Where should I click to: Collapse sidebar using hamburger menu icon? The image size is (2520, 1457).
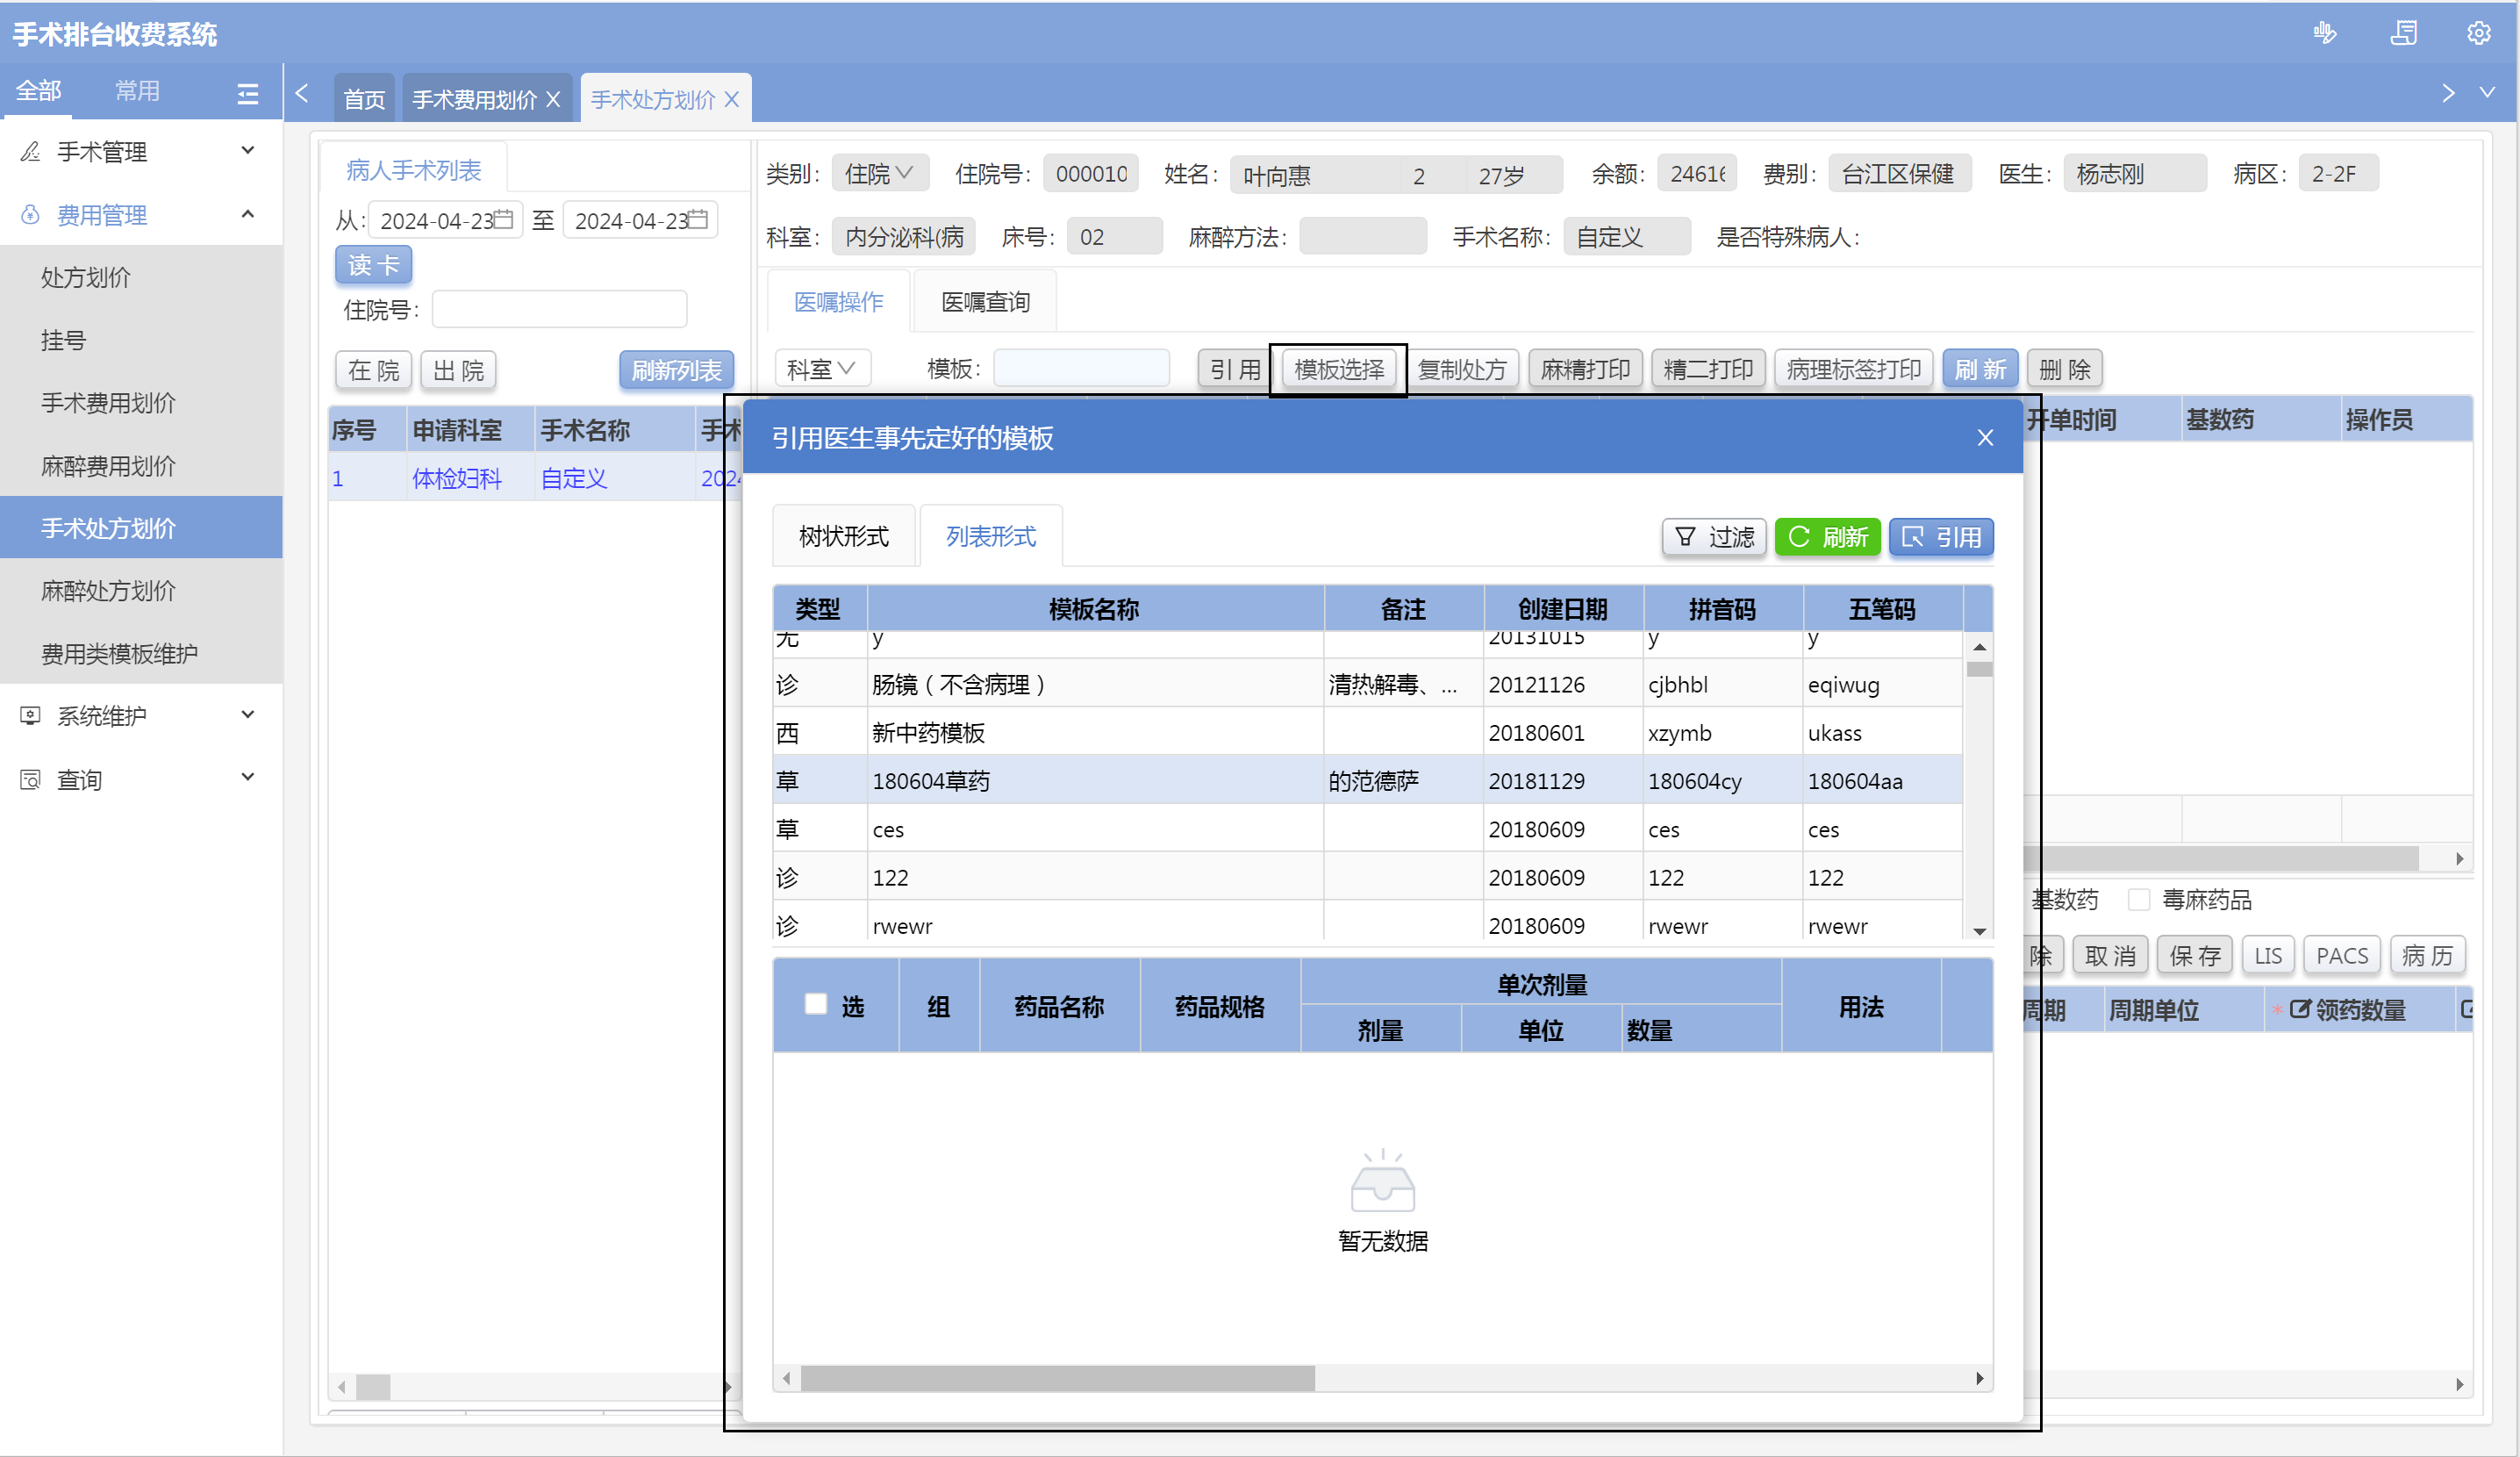247,93
